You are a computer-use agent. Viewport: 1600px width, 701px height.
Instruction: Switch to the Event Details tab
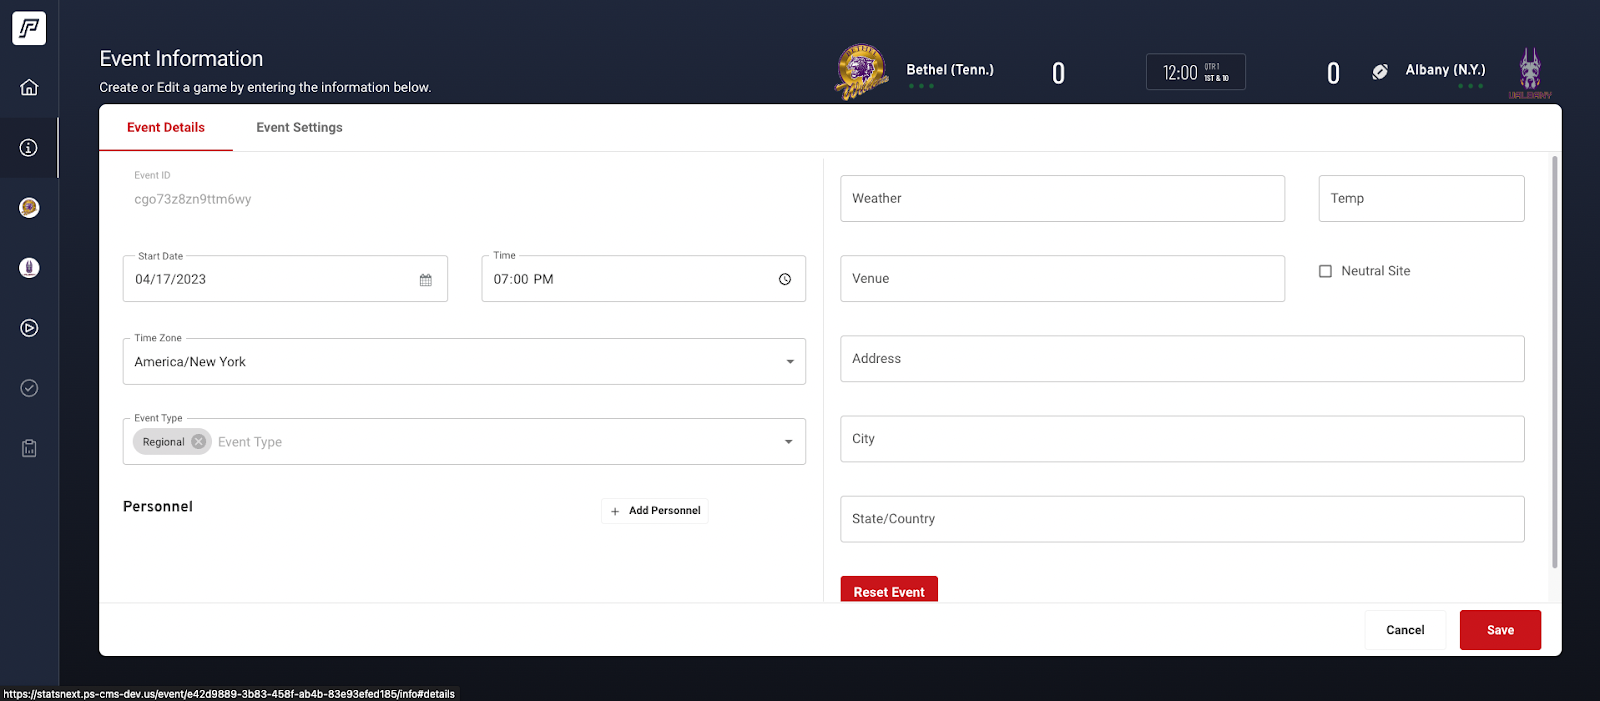point(166,128)
